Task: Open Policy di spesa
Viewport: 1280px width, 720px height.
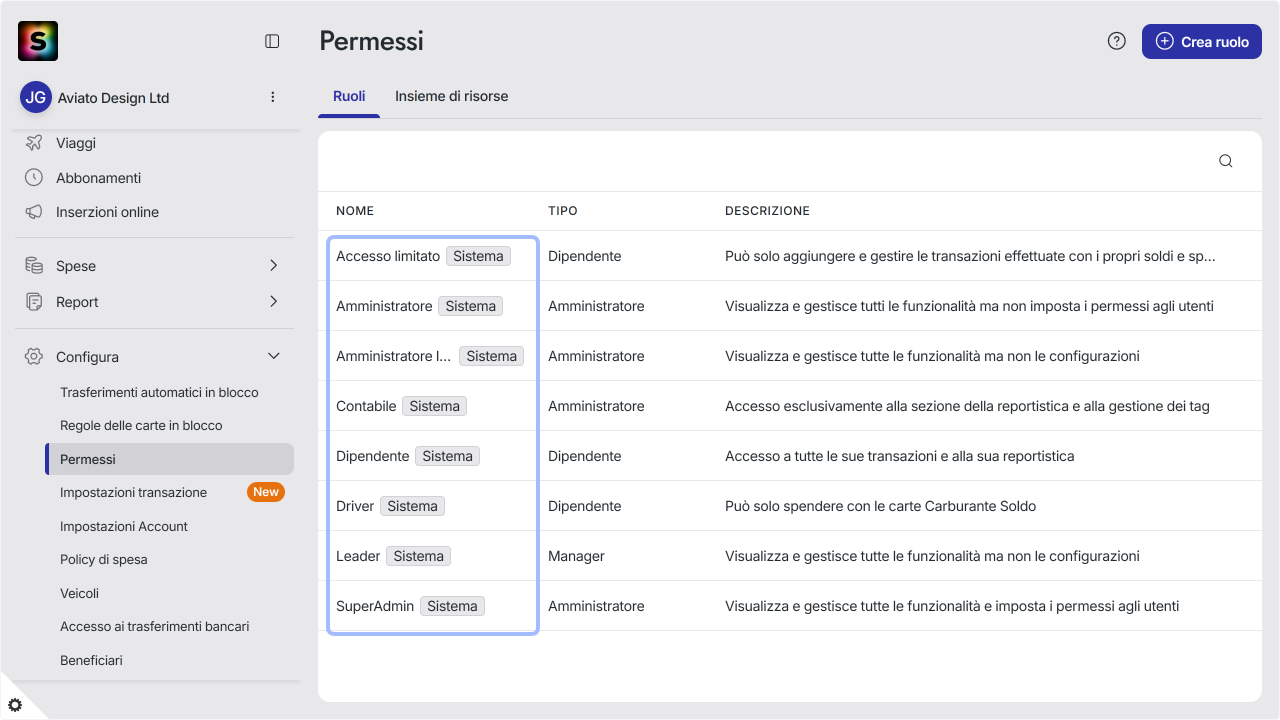Action: click(104, 559)
